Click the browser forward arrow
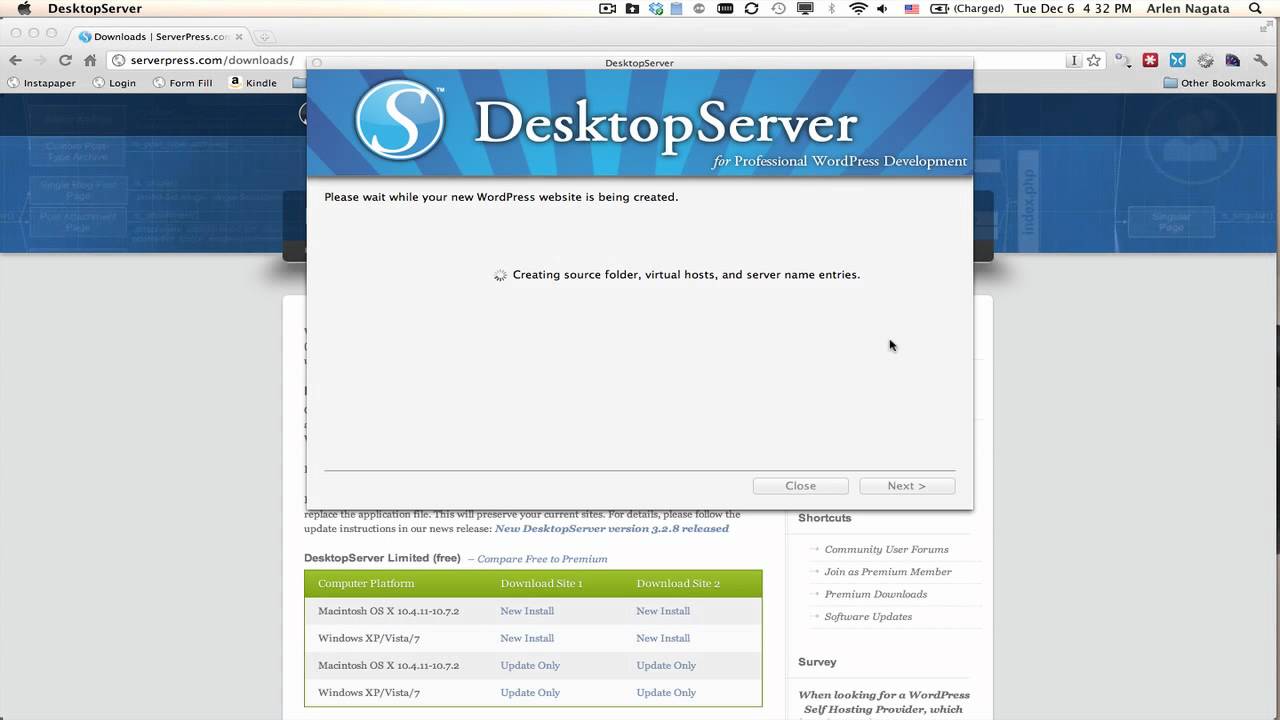1280x720 pixels. pyautogui.click(x=40, y=60)
